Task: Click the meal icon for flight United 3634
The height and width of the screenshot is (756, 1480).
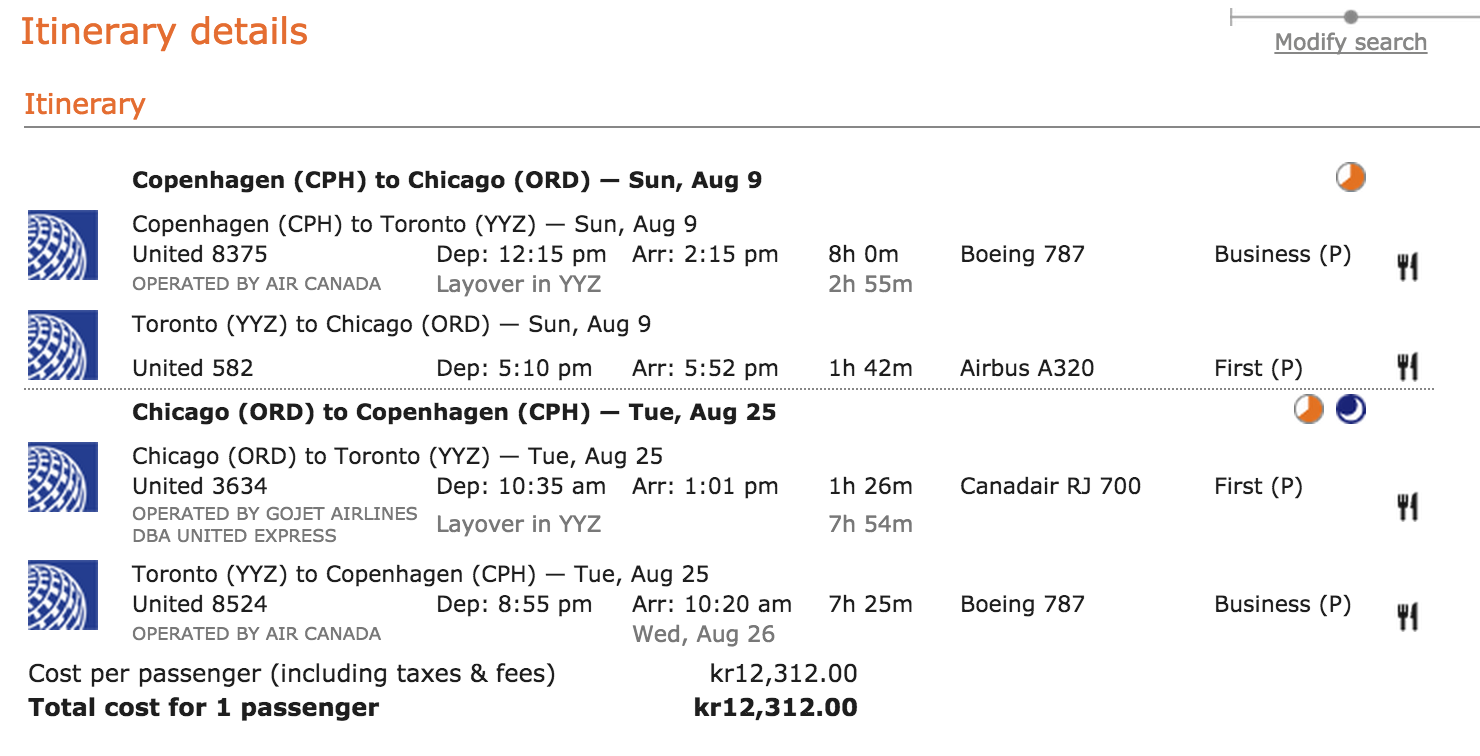Action: pyautogui.click(x=1408, y=508)
